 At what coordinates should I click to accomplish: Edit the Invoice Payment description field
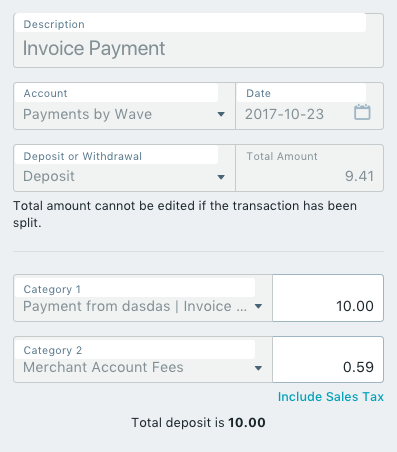198,40
